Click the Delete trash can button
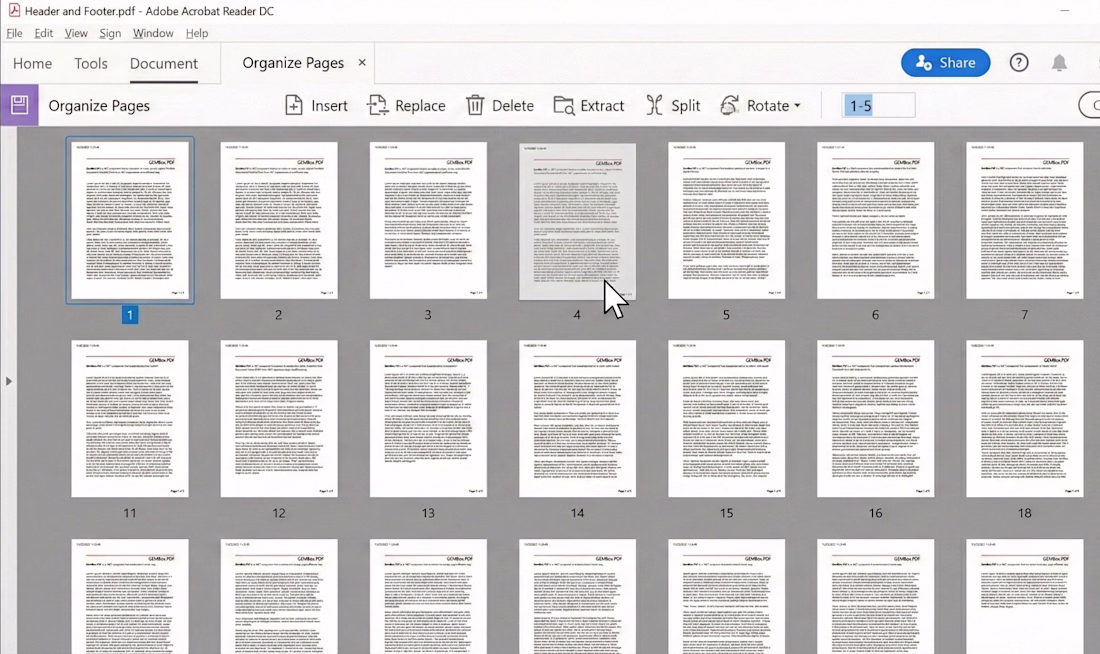This screenshot has height=654, width=1100. click(499, 105)
